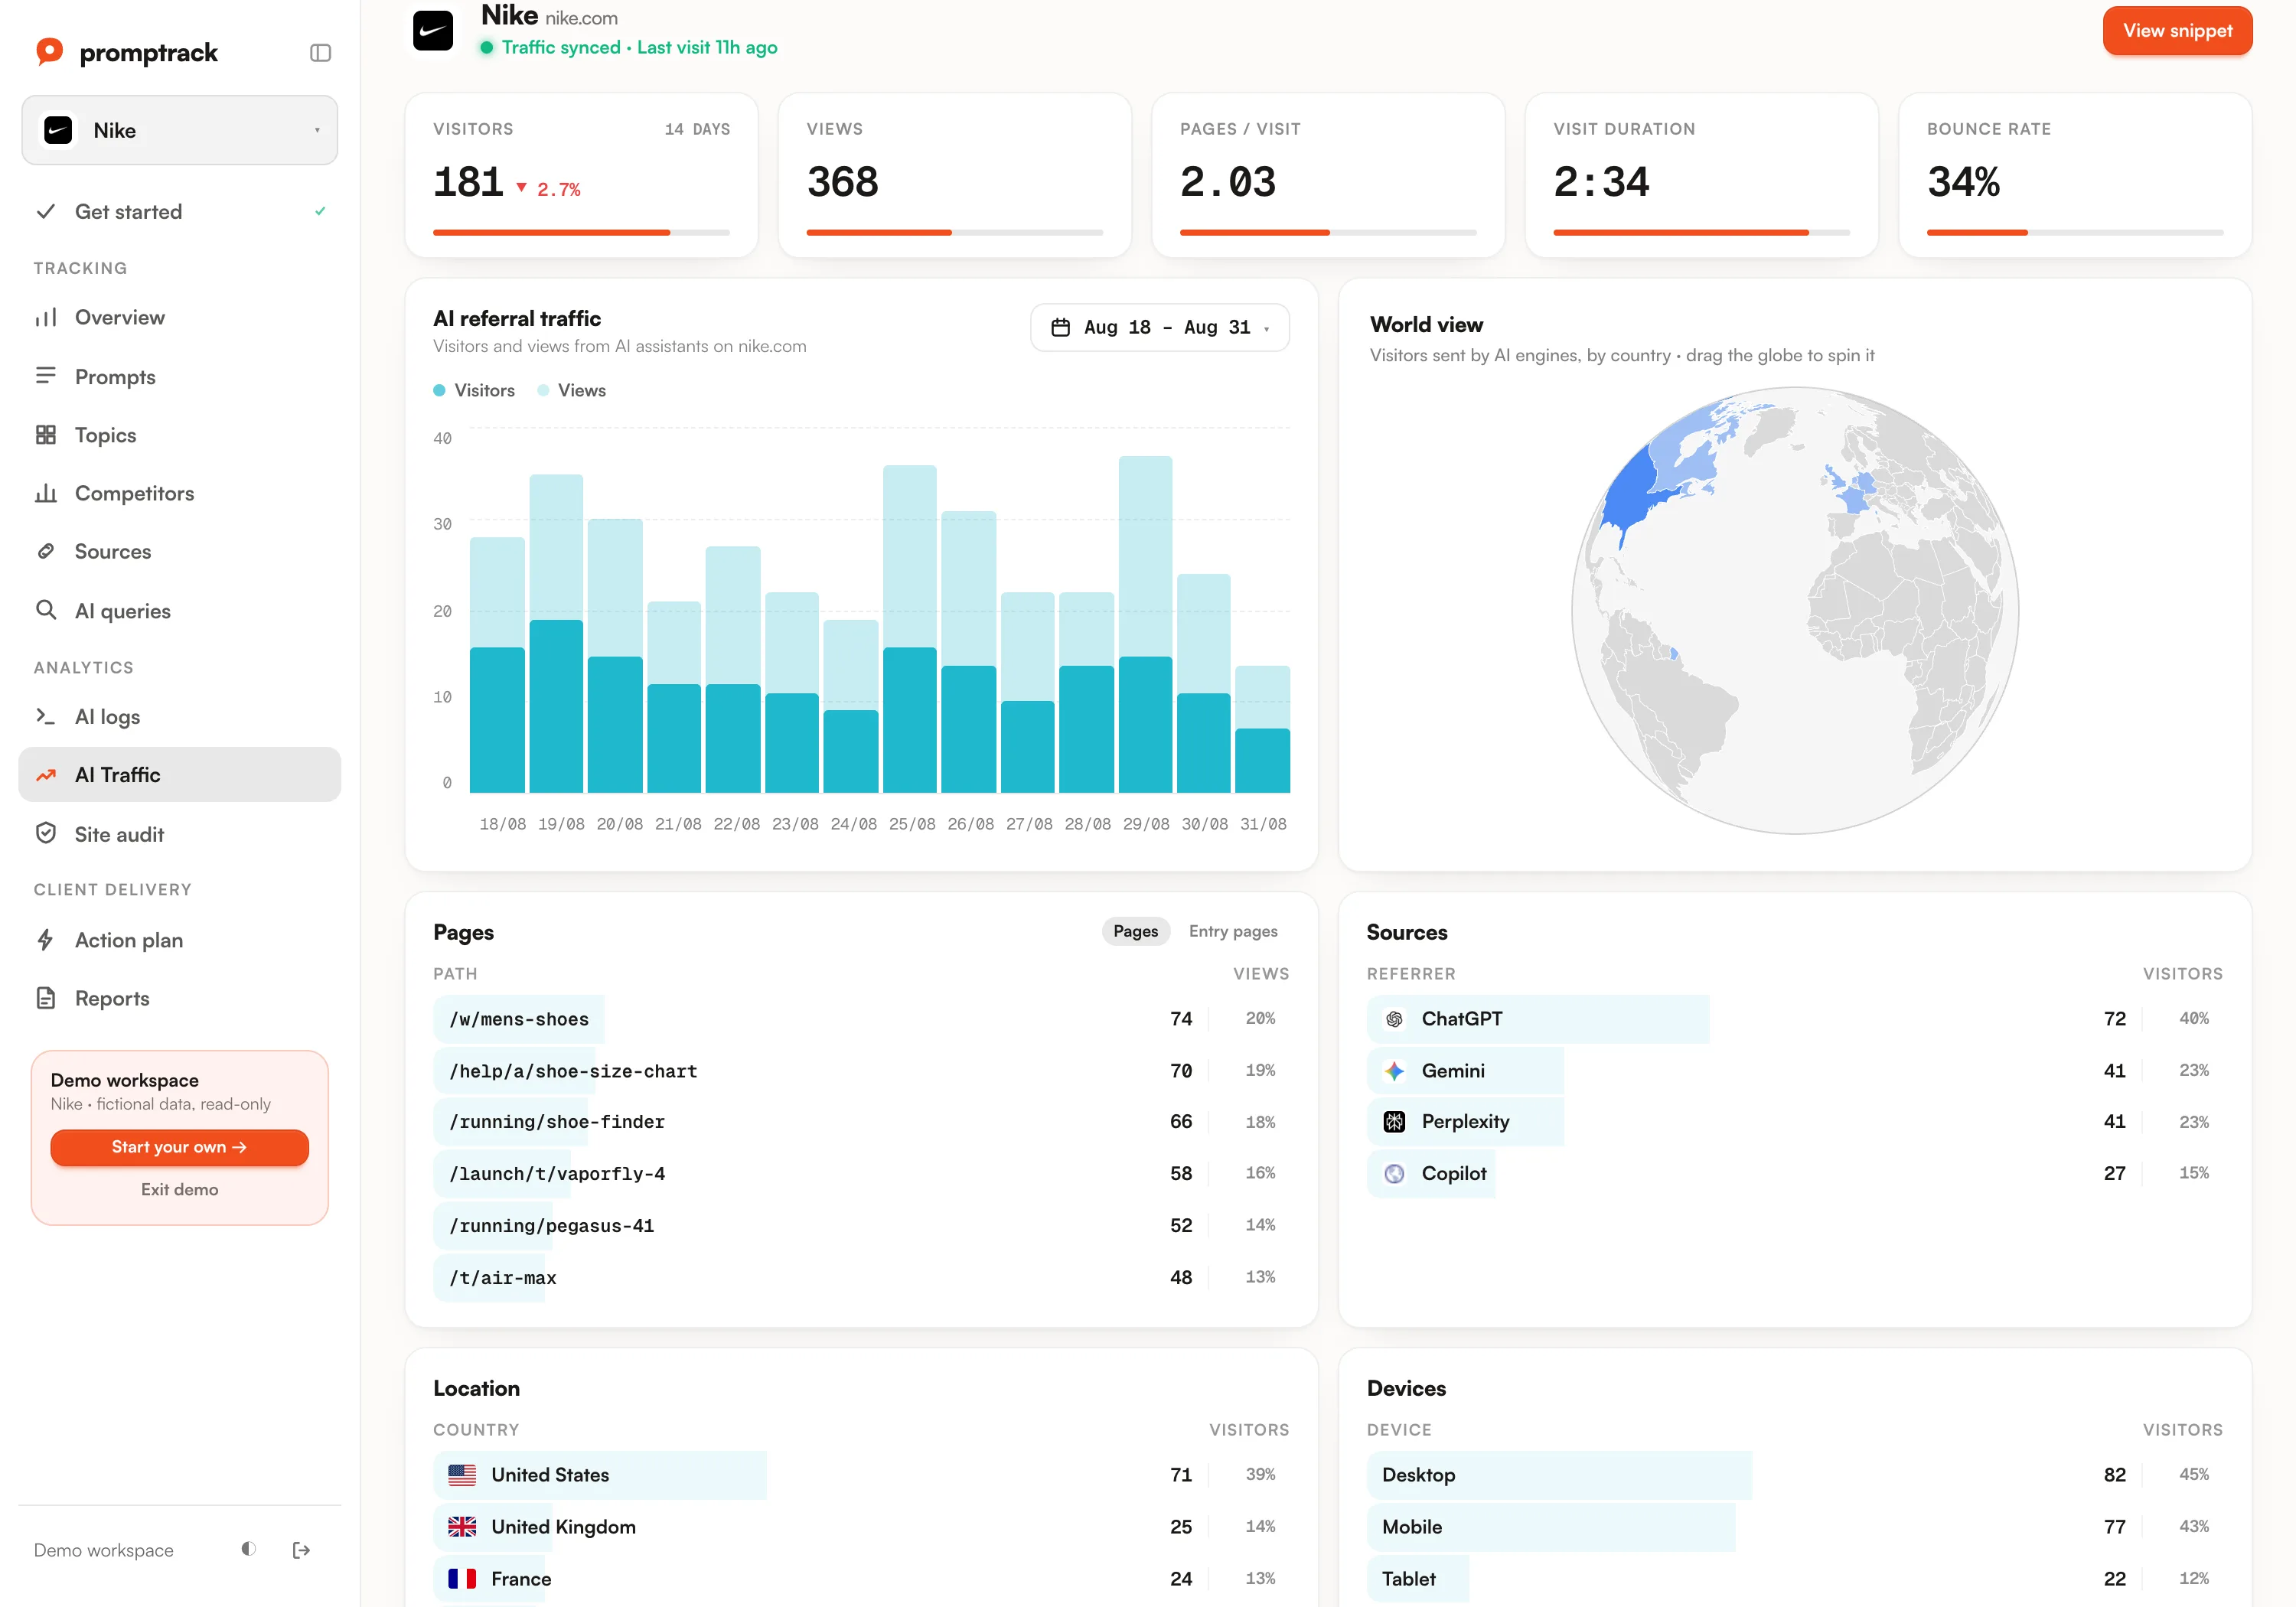Switch to the Entry pages tab

[x=1233, y=931]
